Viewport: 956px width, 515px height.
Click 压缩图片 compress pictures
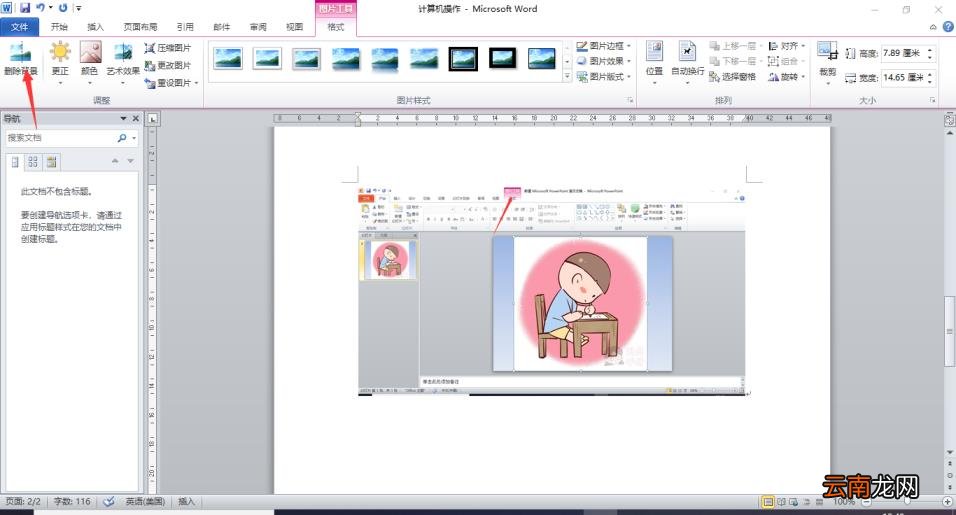(168, 48)
